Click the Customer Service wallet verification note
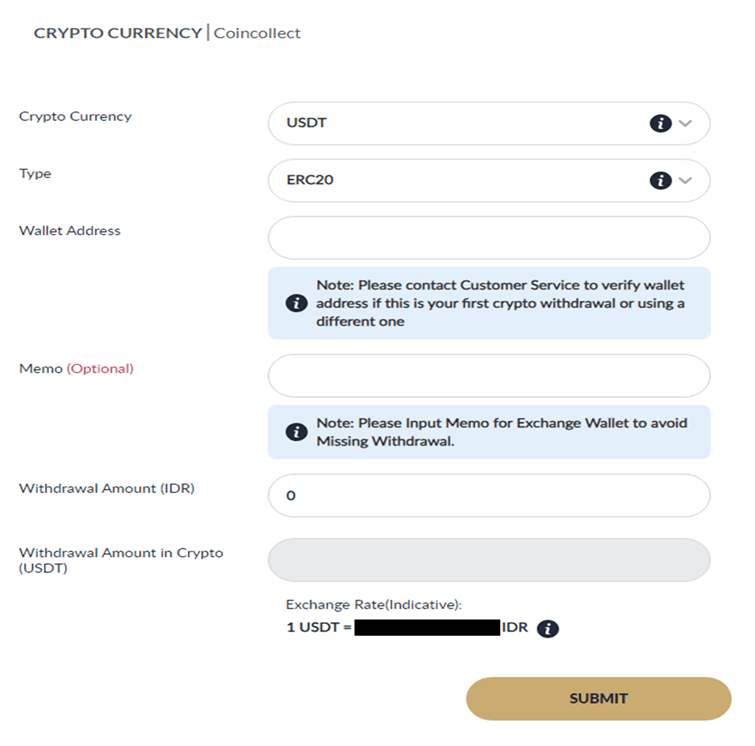Screen dimensions: 755x746 [500, 303]
